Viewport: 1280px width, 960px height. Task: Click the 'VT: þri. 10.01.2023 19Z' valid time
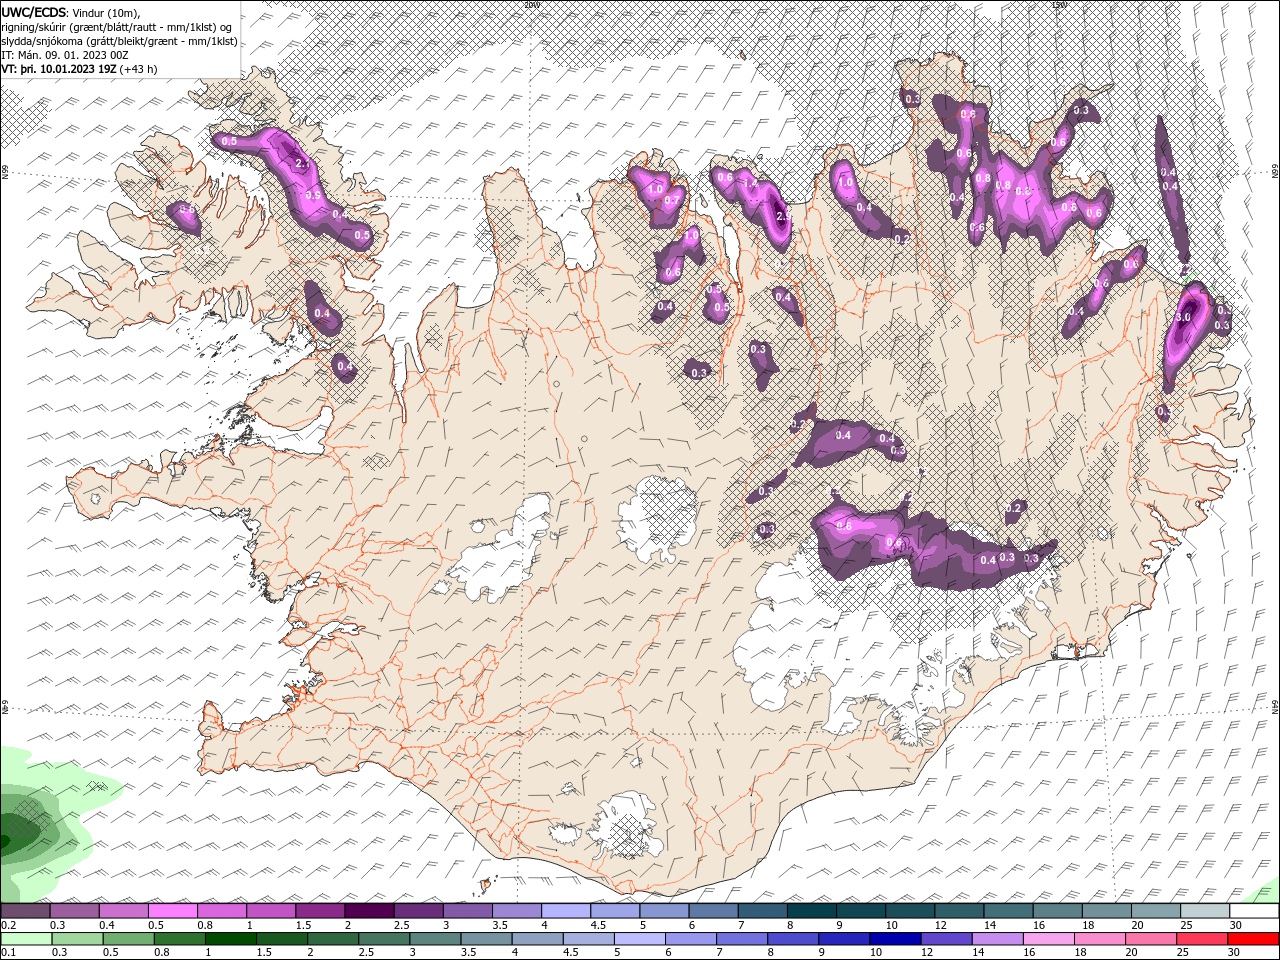point(58,69)
